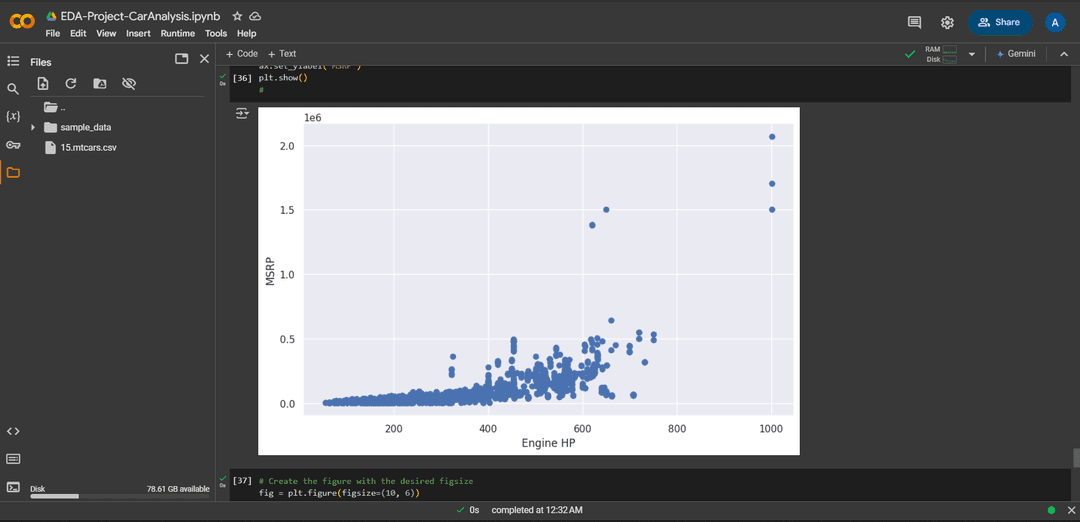Go to parent folder '..'
1080x522 pixels.
tap(54, 107)
